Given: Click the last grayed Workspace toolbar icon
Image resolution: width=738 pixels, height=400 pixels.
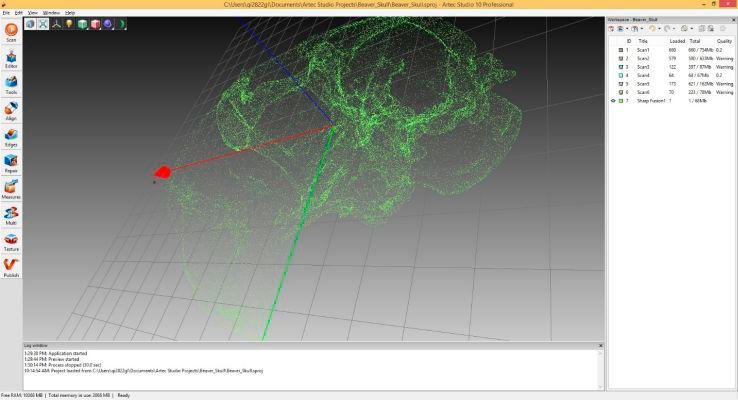Looking at the screenshot, I should (x=723, y=29).
